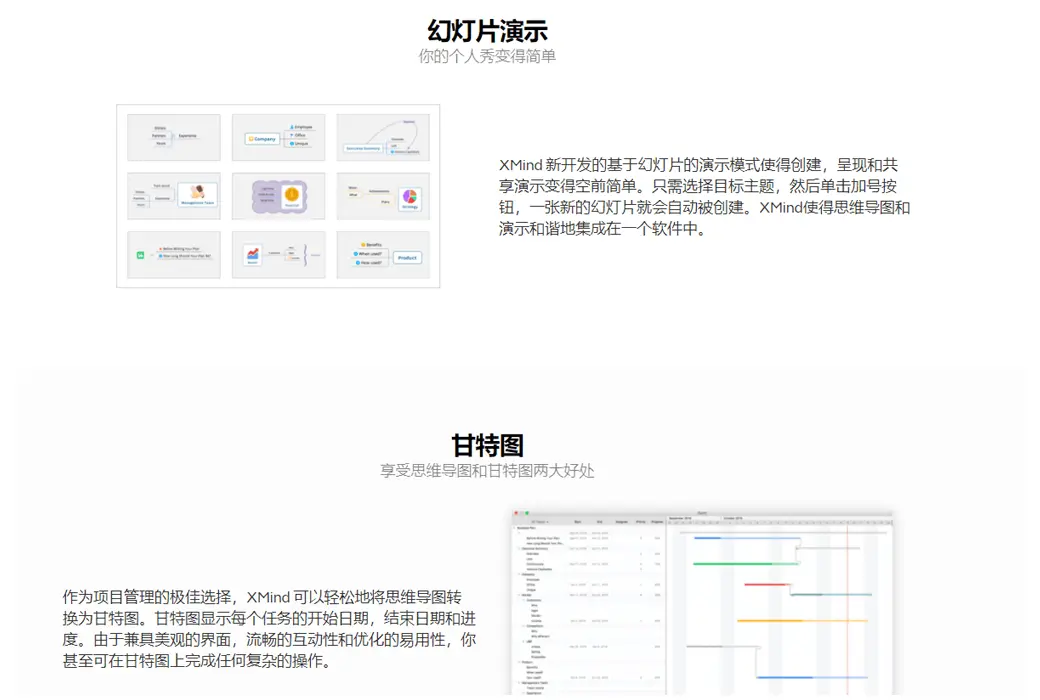The width and height of the screenshot is (1040, 700).
Task: Open the Executive Summary slide with curved arrow
Action: coord(383,137)
